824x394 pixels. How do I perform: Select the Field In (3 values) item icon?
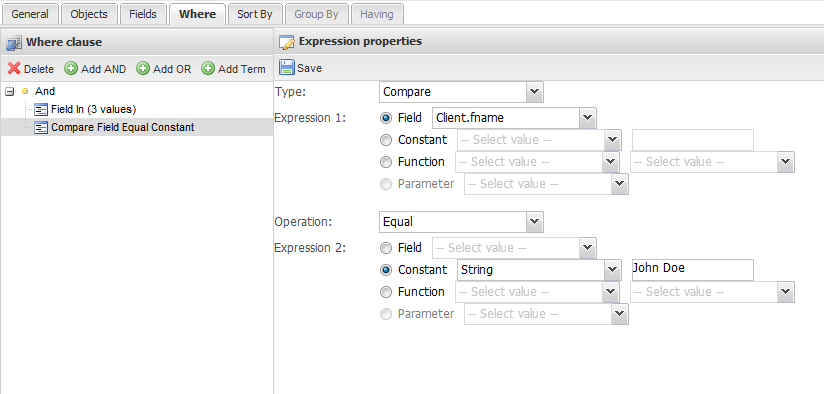[40, 109]
